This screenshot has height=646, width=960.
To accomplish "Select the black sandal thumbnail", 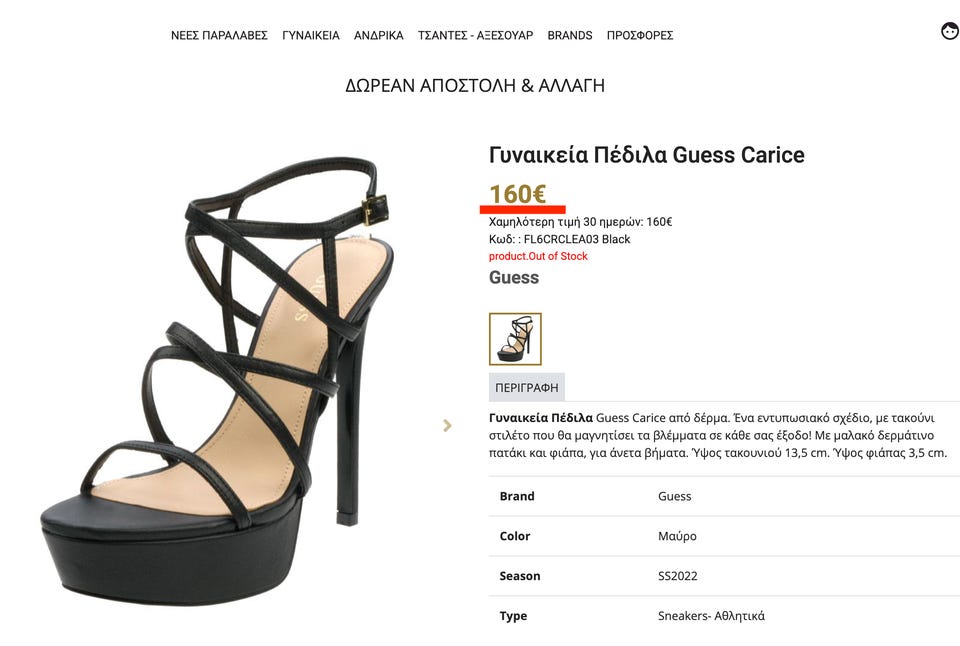I will (x=515, y=339).
